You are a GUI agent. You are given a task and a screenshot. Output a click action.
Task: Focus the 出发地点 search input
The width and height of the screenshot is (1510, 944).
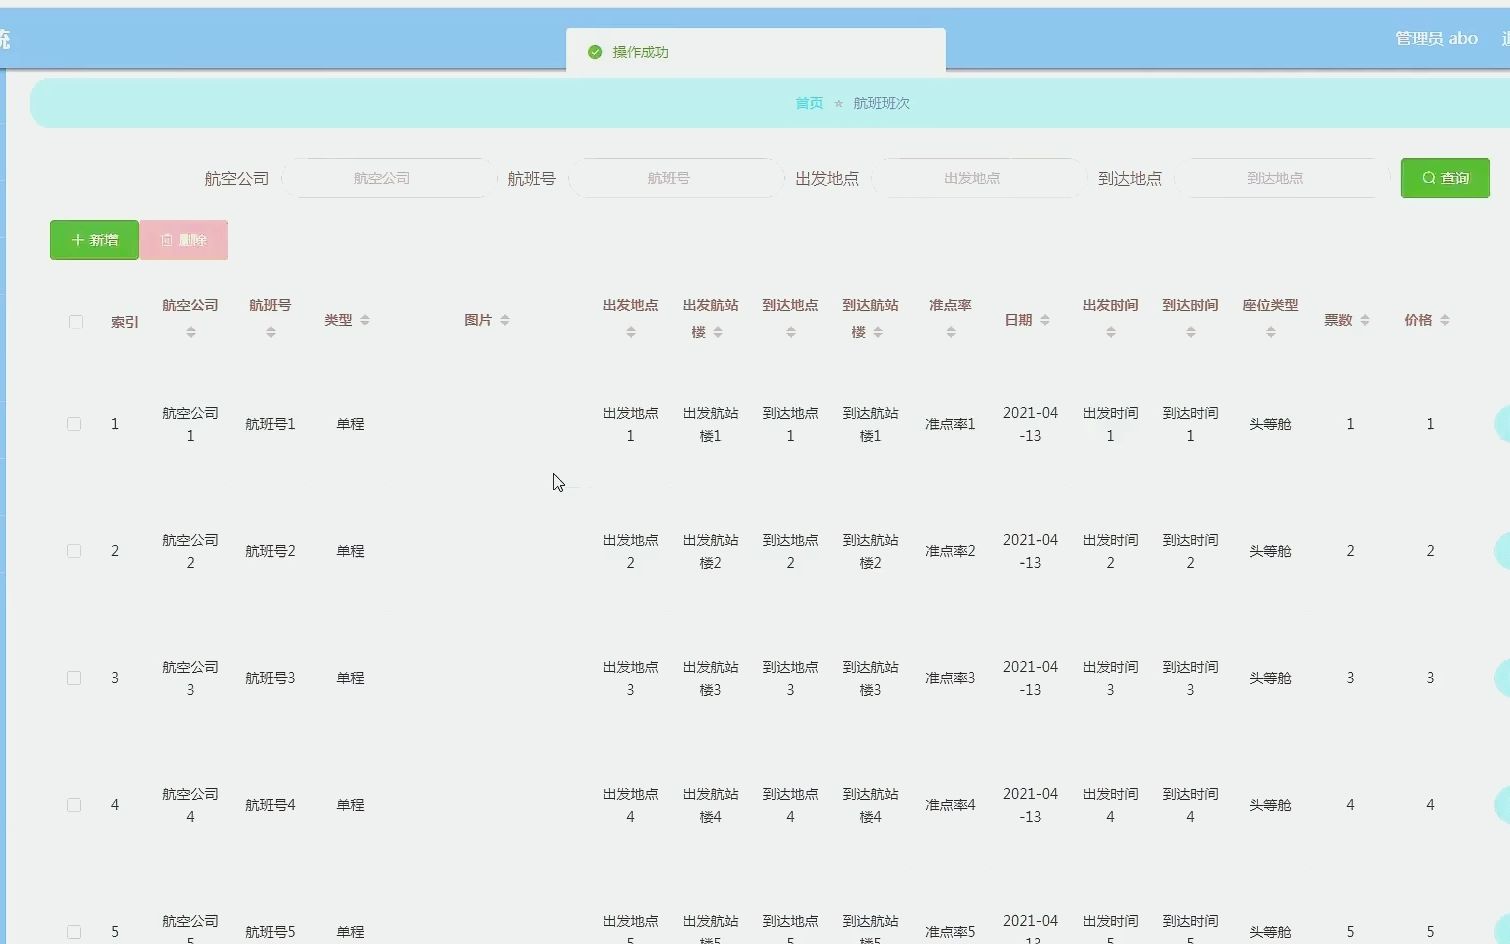979,178
